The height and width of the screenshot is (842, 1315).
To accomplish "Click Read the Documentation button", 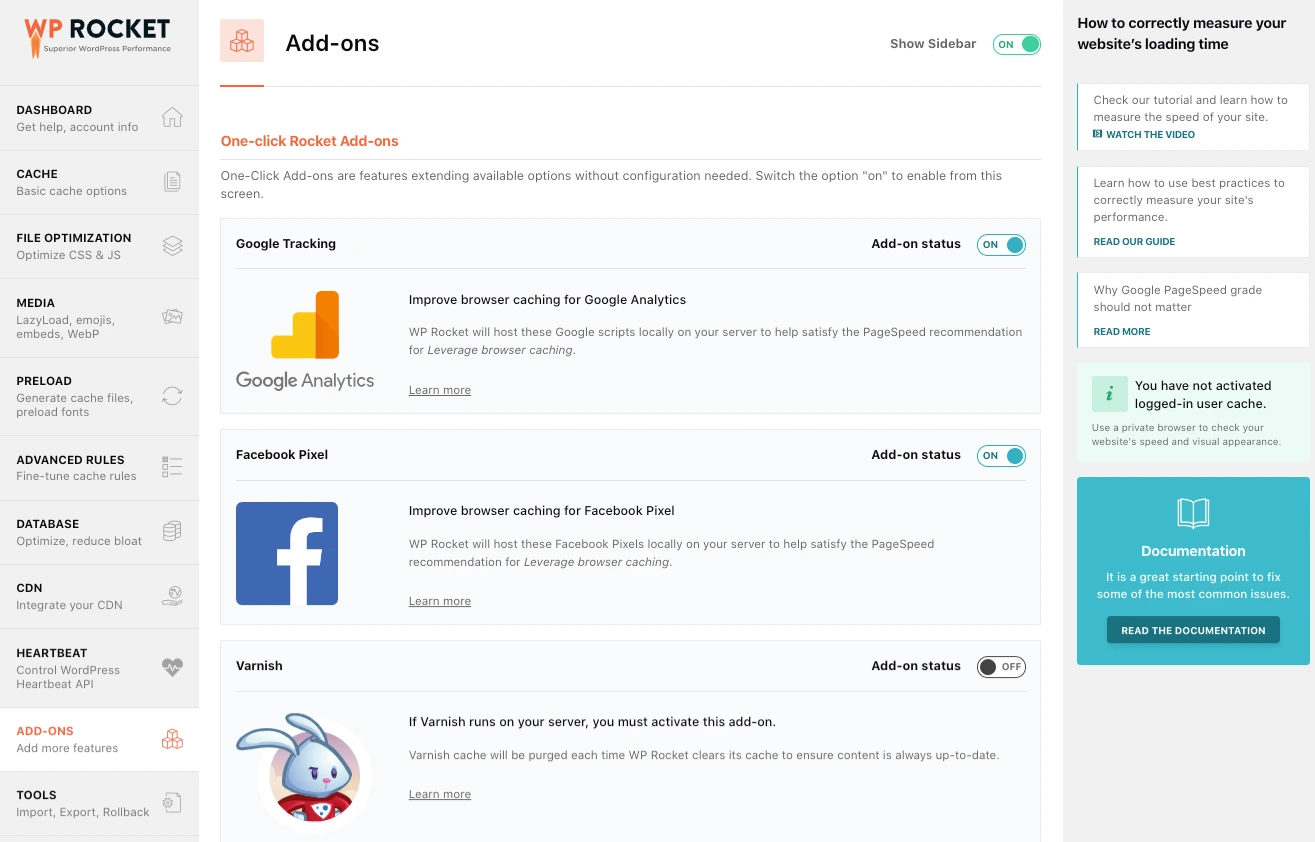I will coord(1193,630).
